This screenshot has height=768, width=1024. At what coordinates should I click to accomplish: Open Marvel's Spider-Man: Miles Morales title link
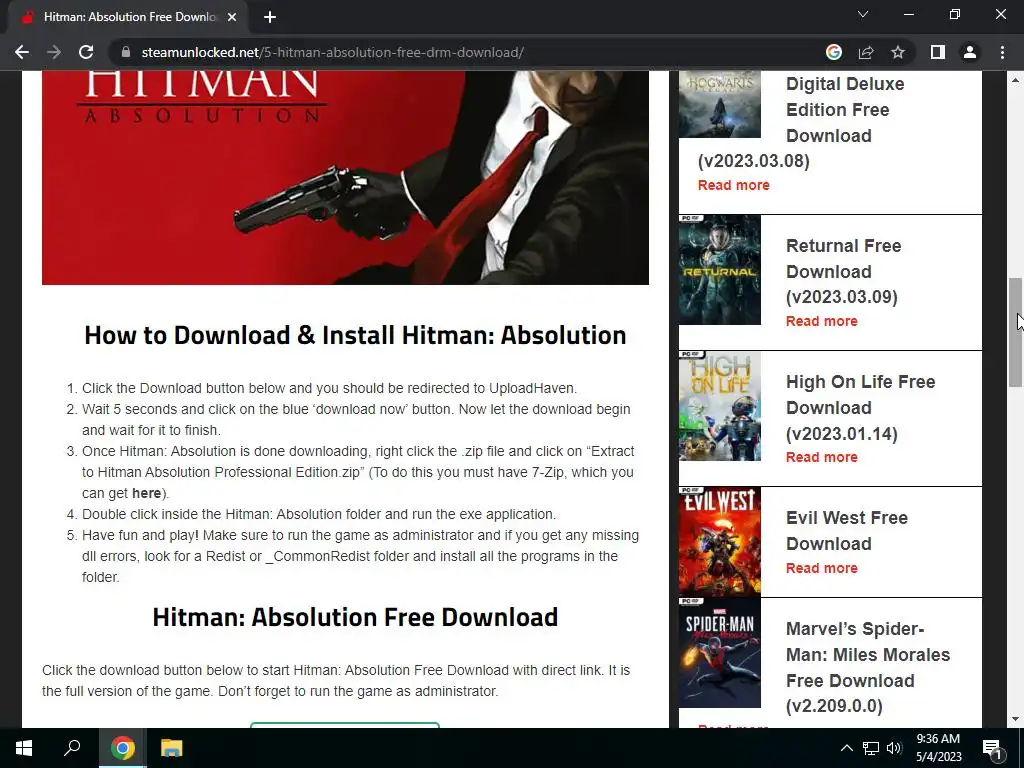click(x=867, y=667)
